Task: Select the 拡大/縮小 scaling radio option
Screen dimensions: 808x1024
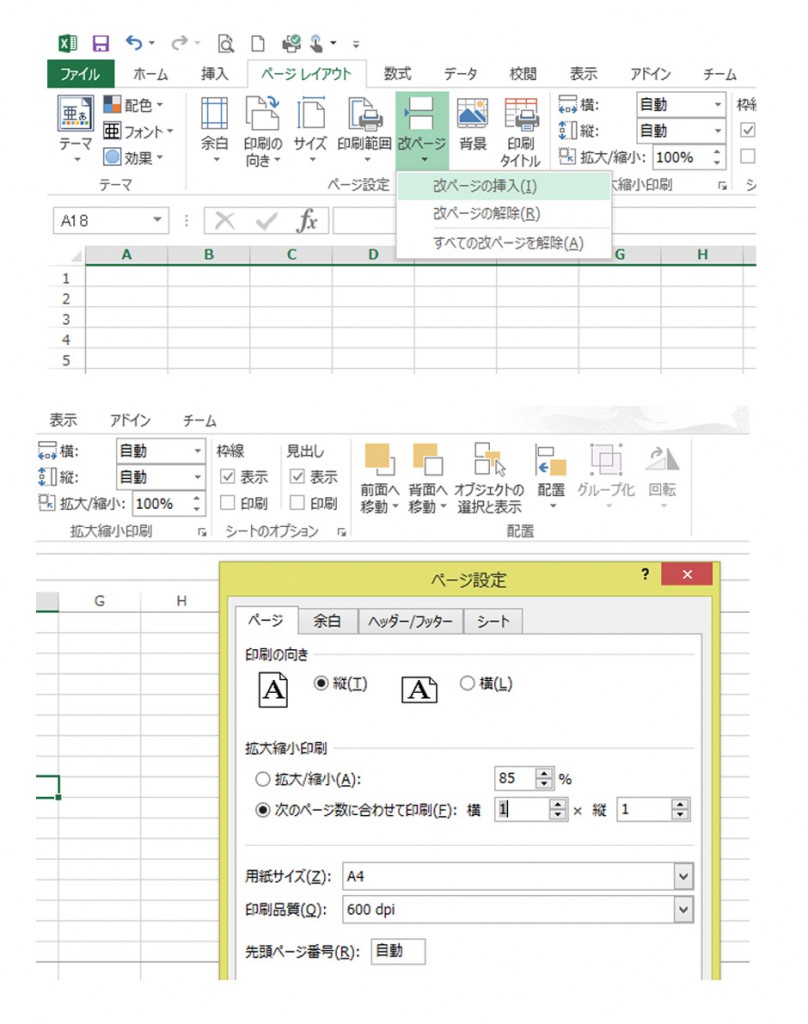Action: pyautogui.click(x=264, y=779)
